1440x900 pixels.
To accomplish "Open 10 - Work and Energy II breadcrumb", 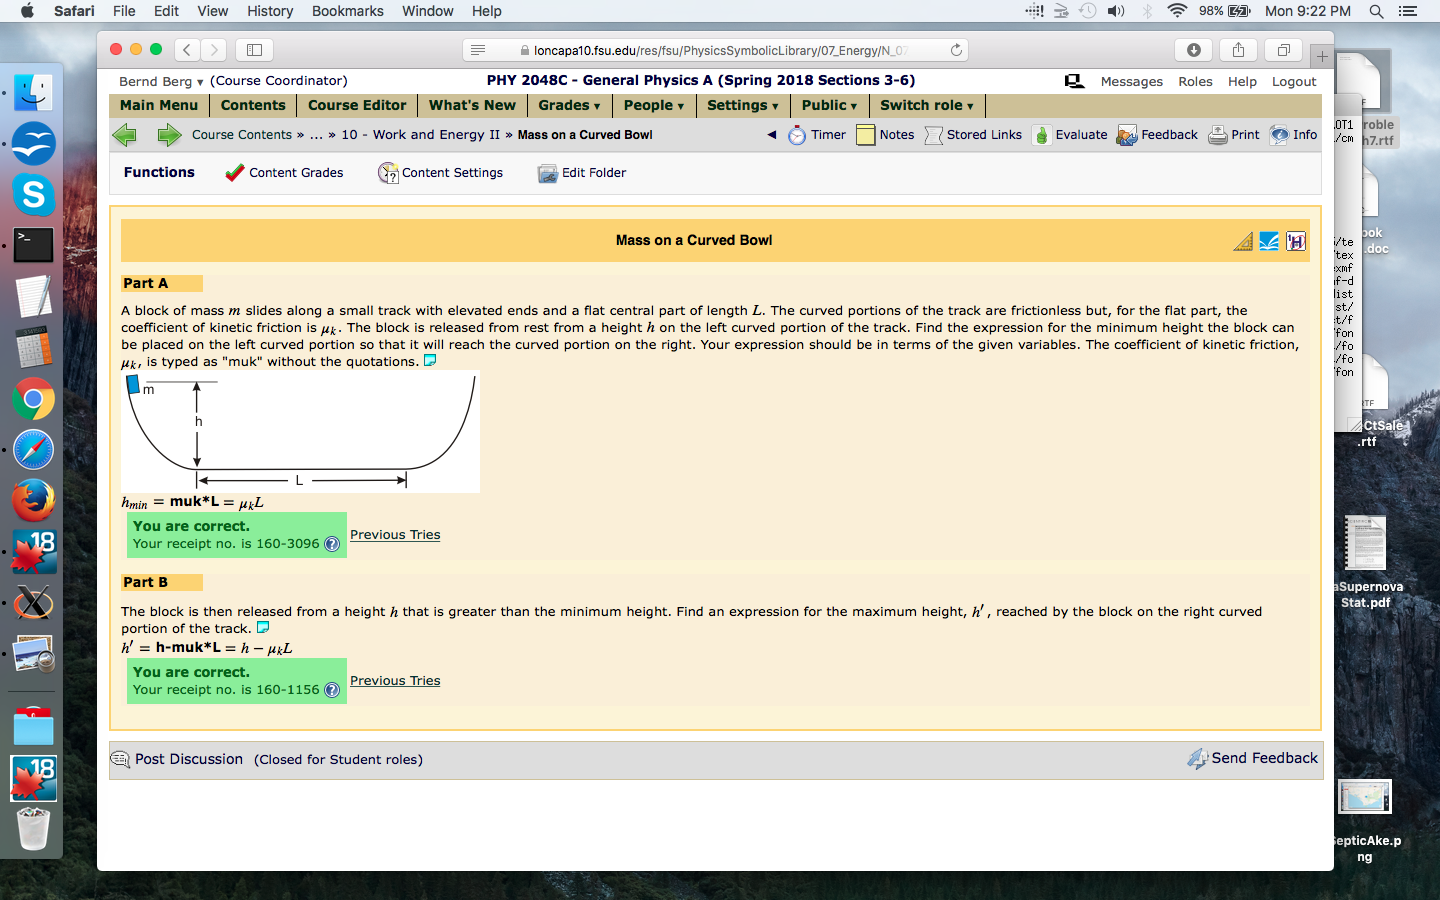I will pos(420,135).
